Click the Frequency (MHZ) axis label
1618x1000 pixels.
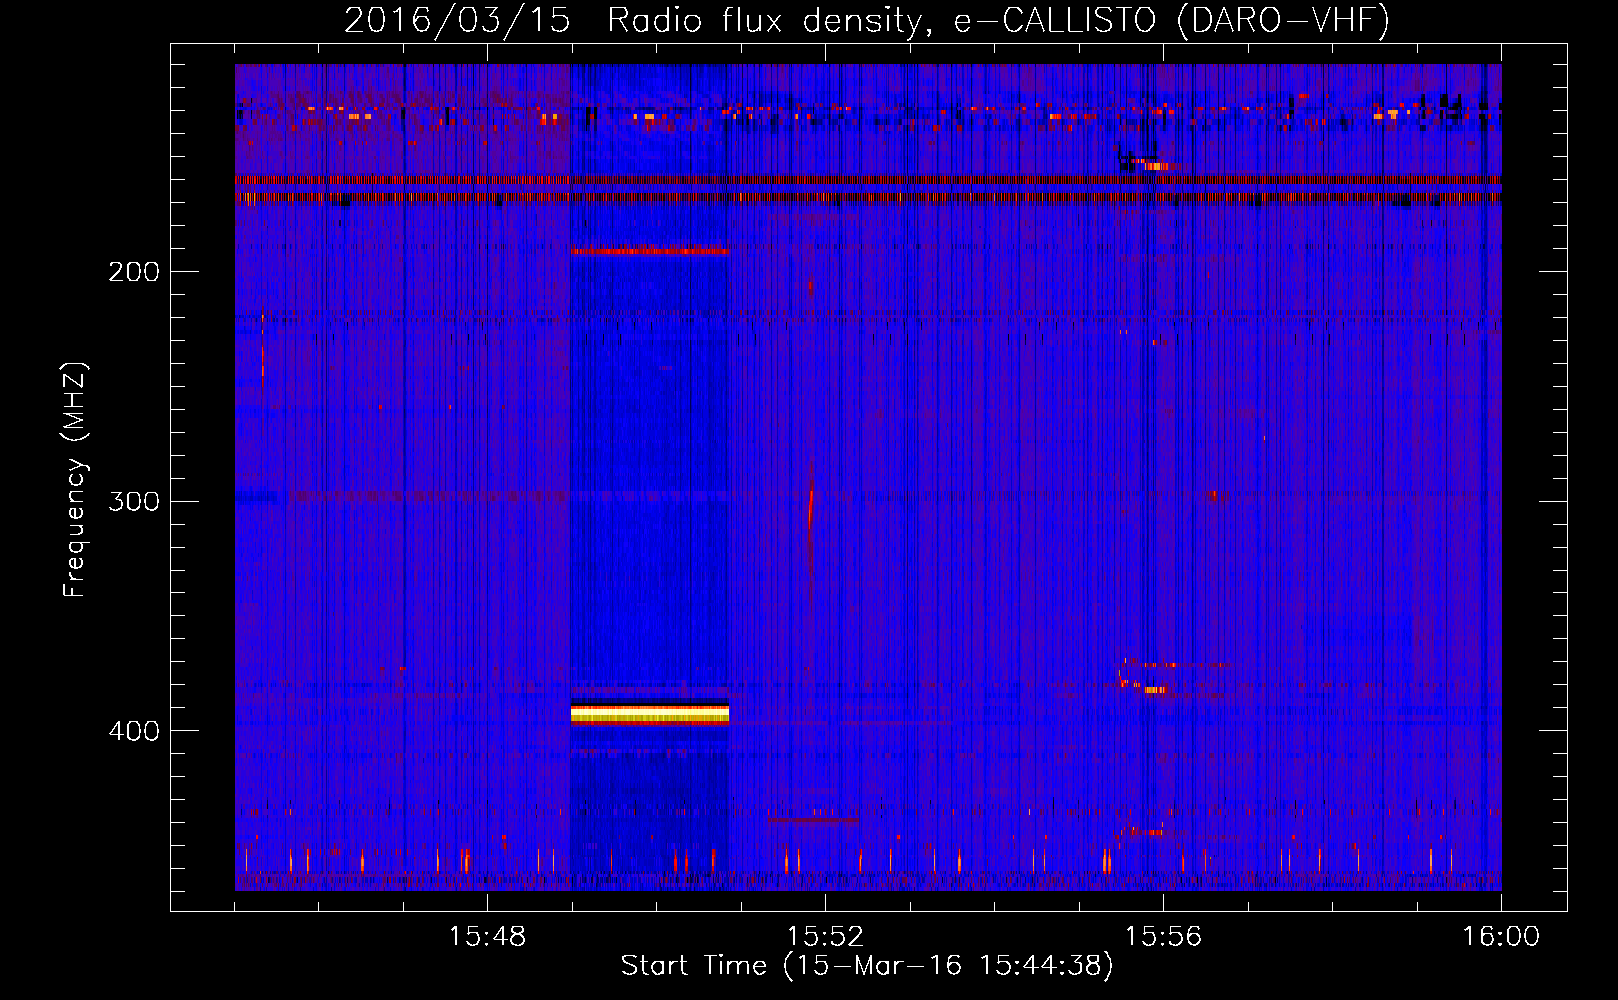[x=75, y=480]
